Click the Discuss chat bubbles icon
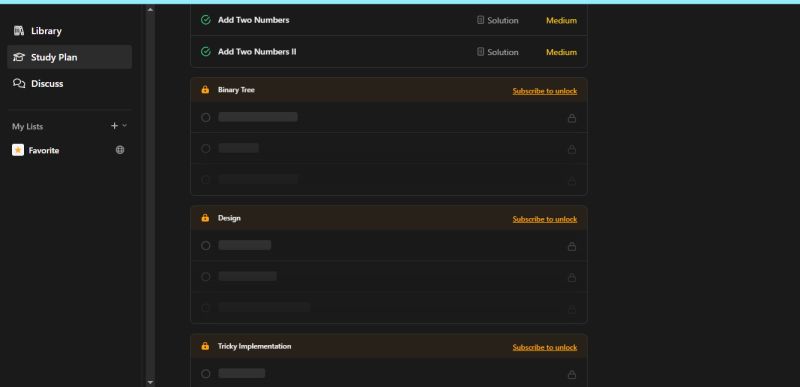Screen dimensions: 800x387 [x=19, y=84]
